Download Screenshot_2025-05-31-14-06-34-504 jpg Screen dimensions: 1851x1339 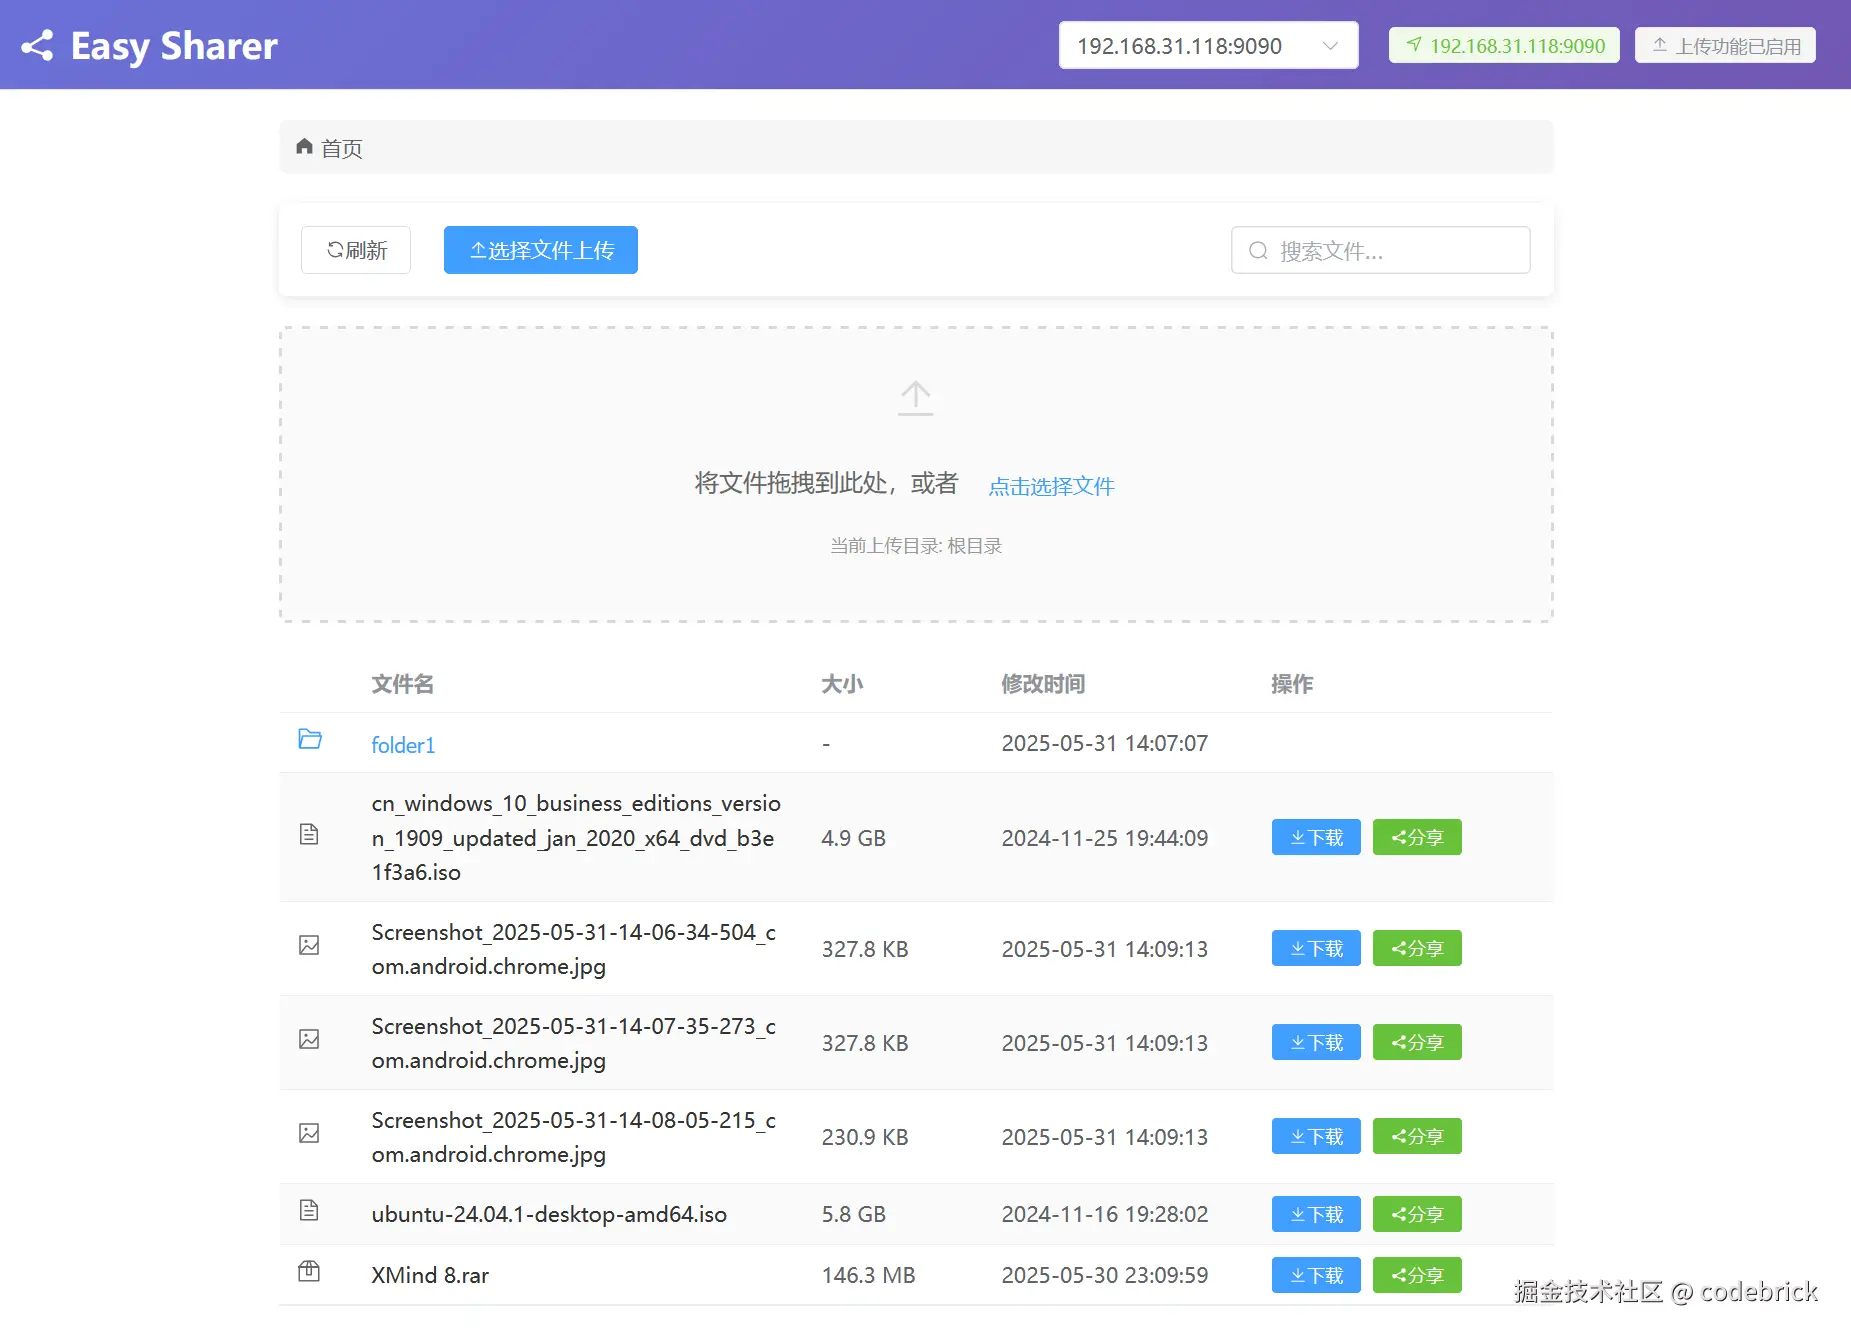pos(1316,948)
